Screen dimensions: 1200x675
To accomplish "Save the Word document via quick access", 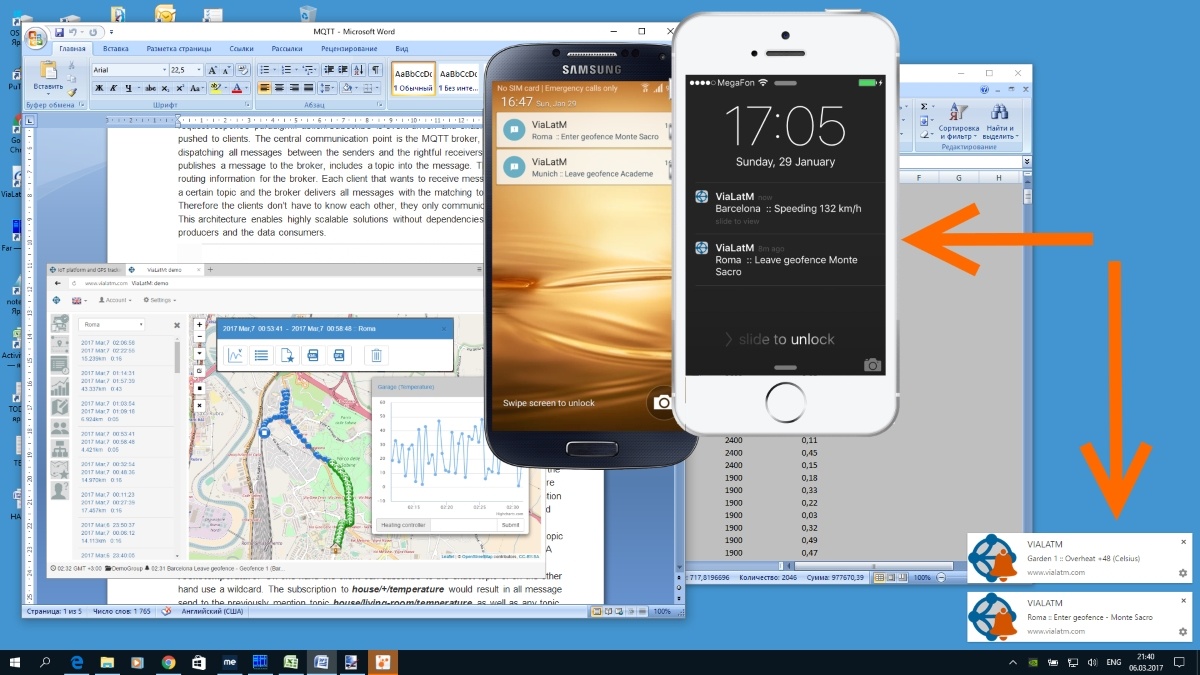I will tap(59, 33).
